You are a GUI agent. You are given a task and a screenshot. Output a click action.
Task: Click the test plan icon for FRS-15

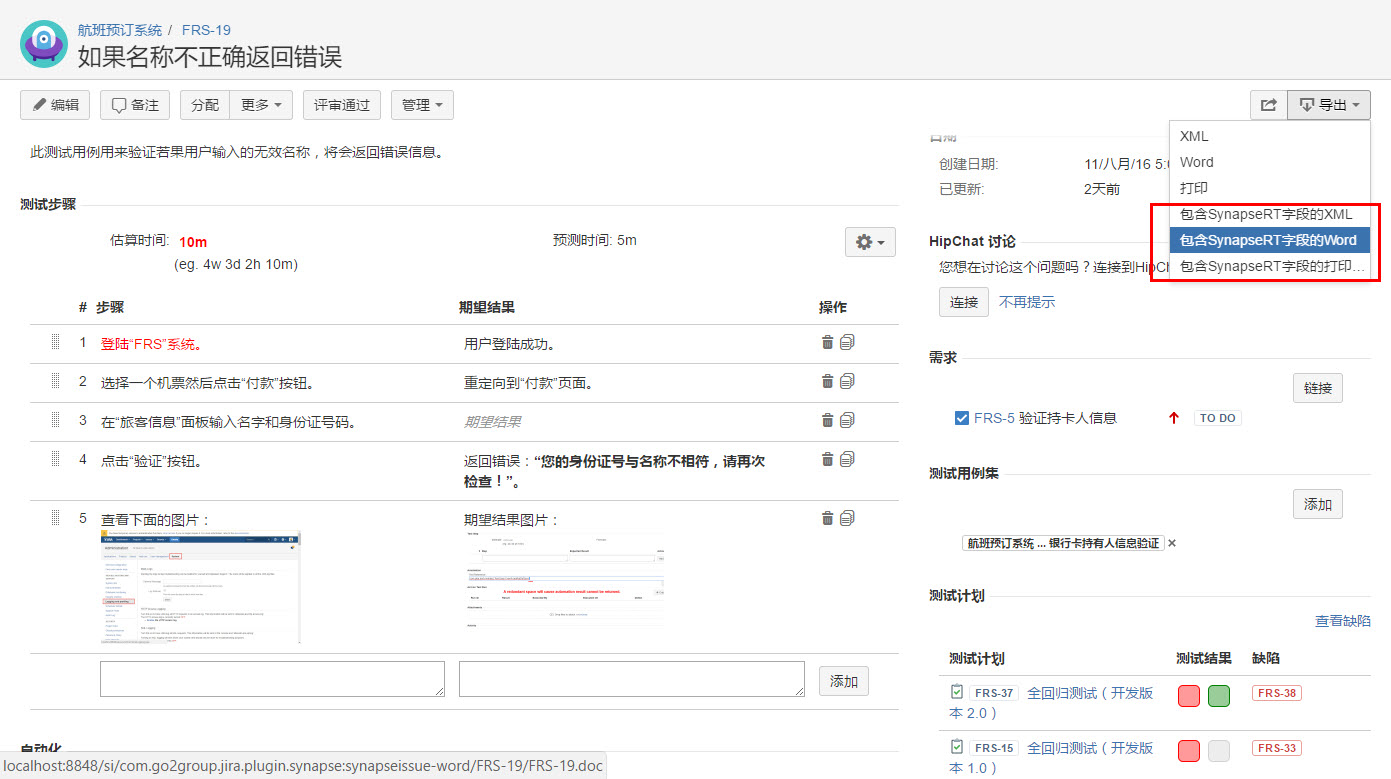[957, 747]
